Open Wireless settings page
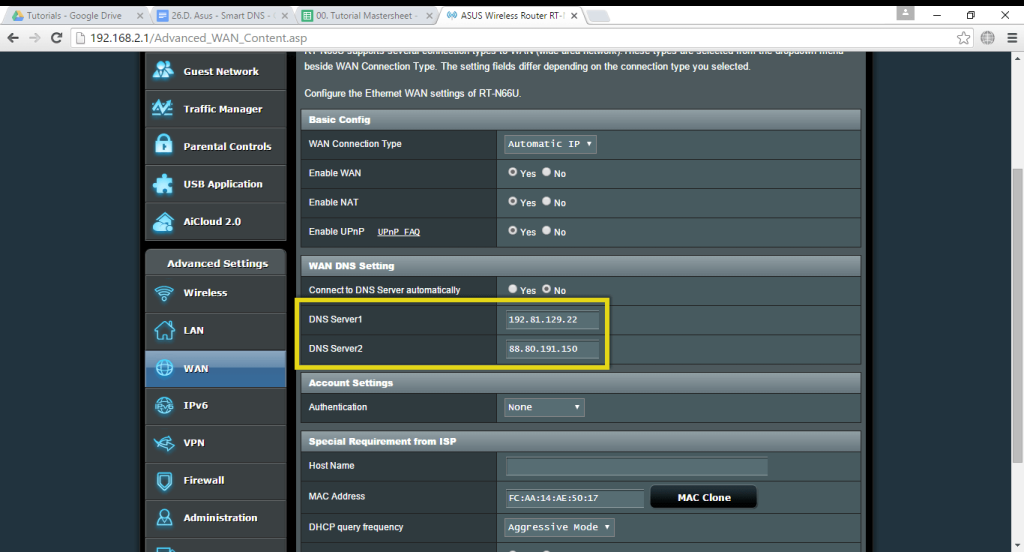The width and height of the screenshot is (1024, 552). tap(216, 293)
